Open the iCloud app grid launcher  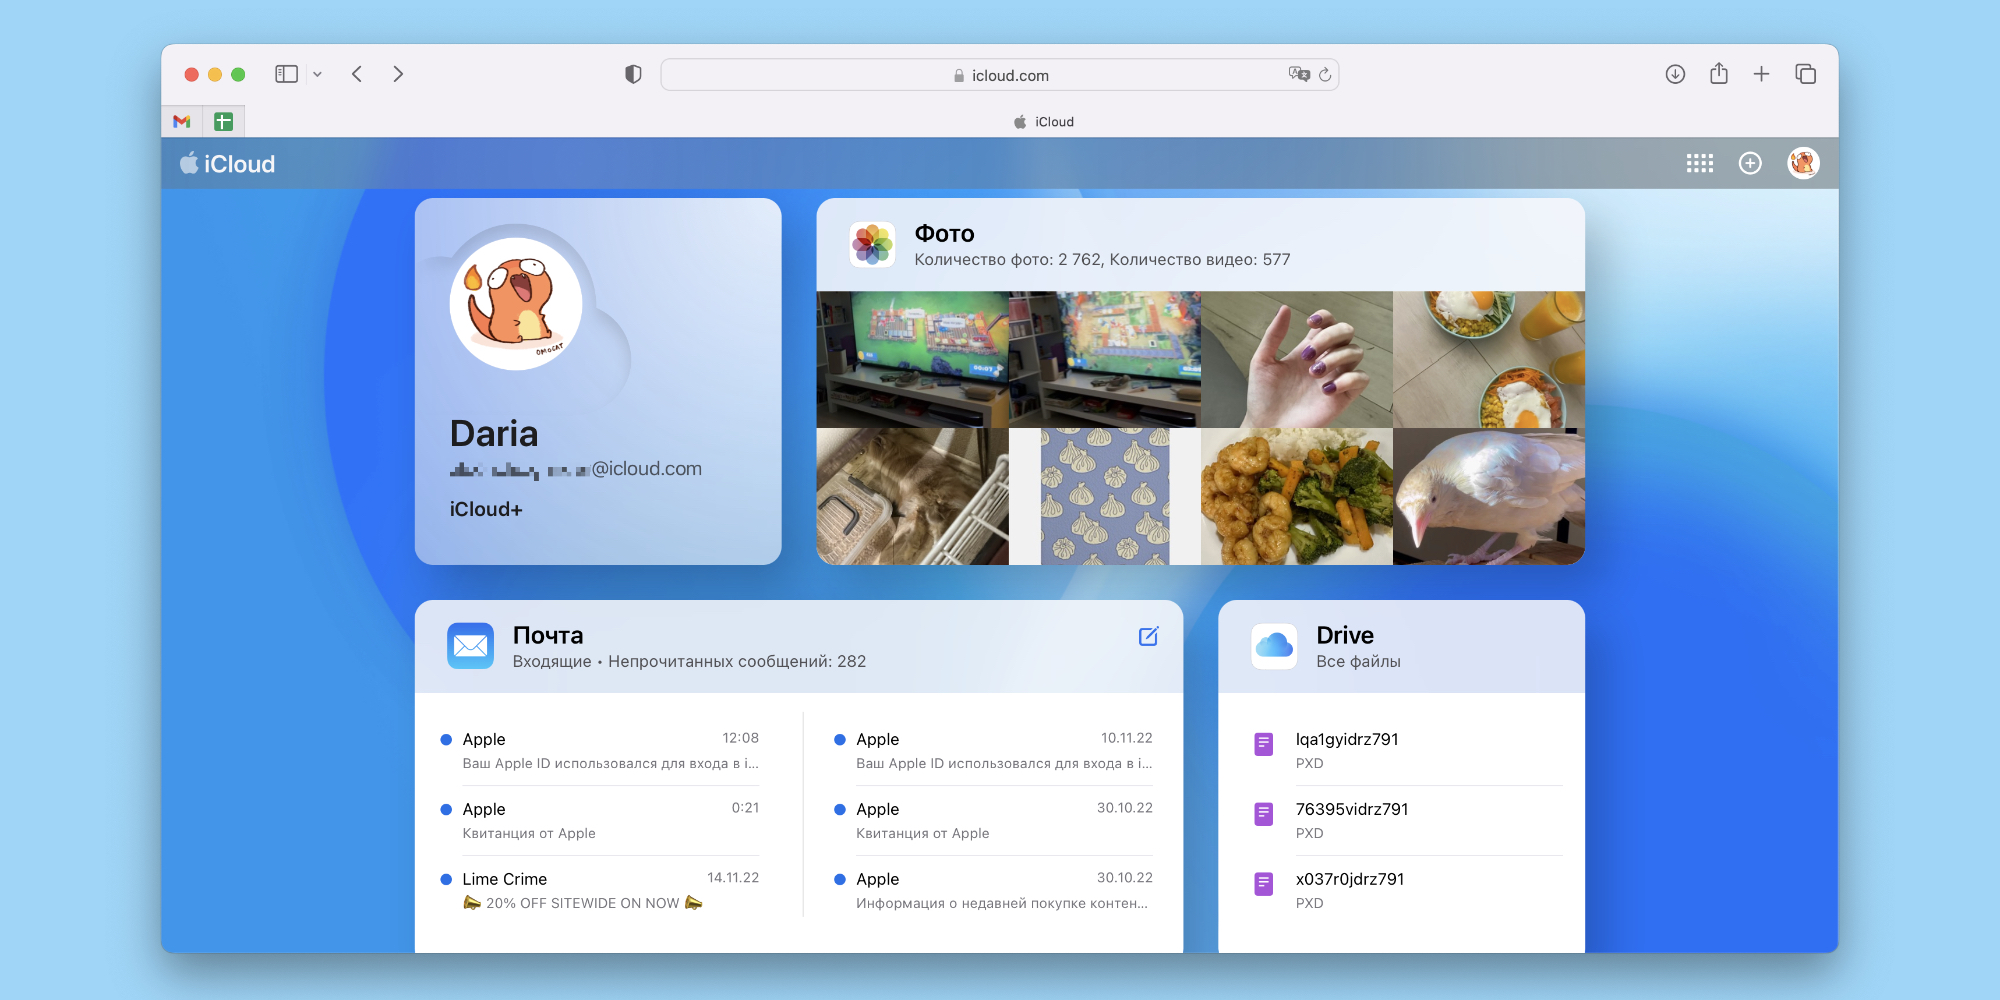click(x=1700, y=163)
